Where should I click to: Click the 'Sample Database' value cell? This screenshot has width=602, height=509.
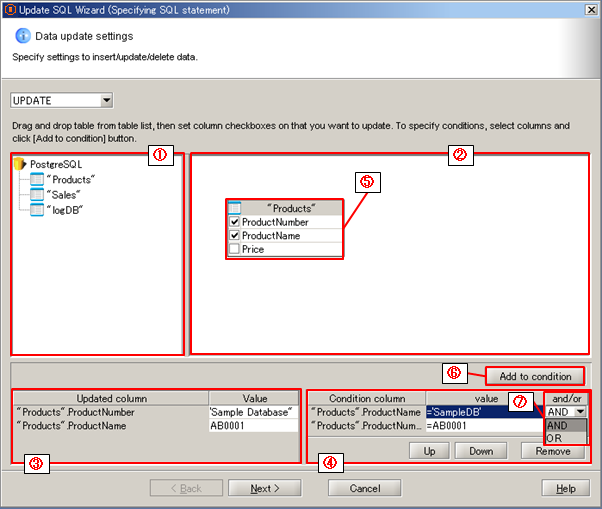coord(254,412)
